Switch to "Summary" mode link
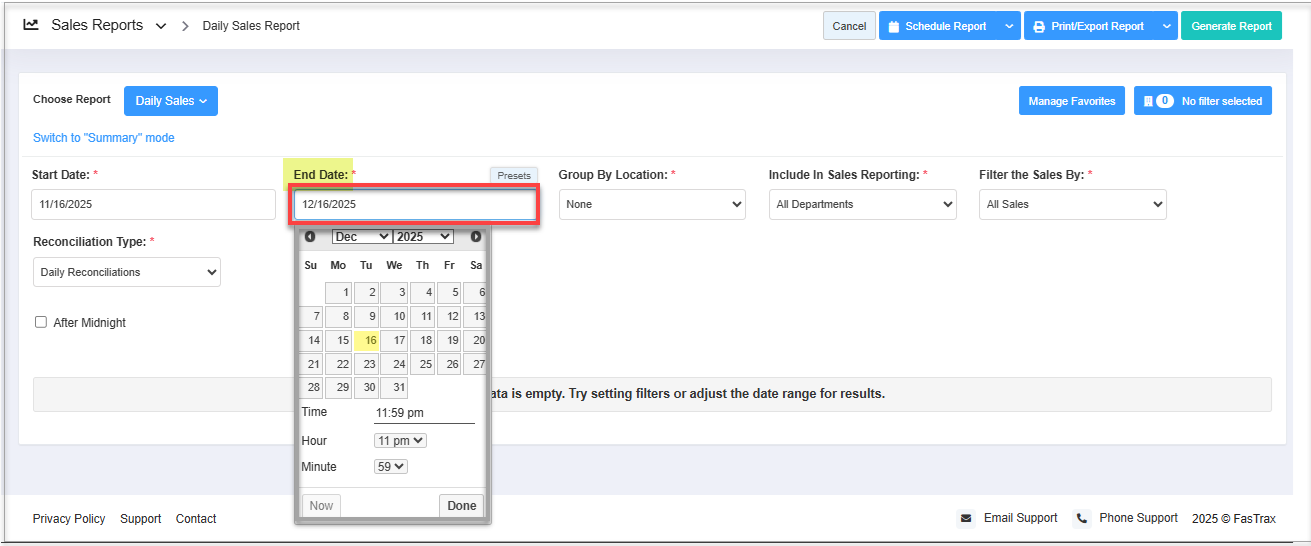 click(x=104, y=138)
